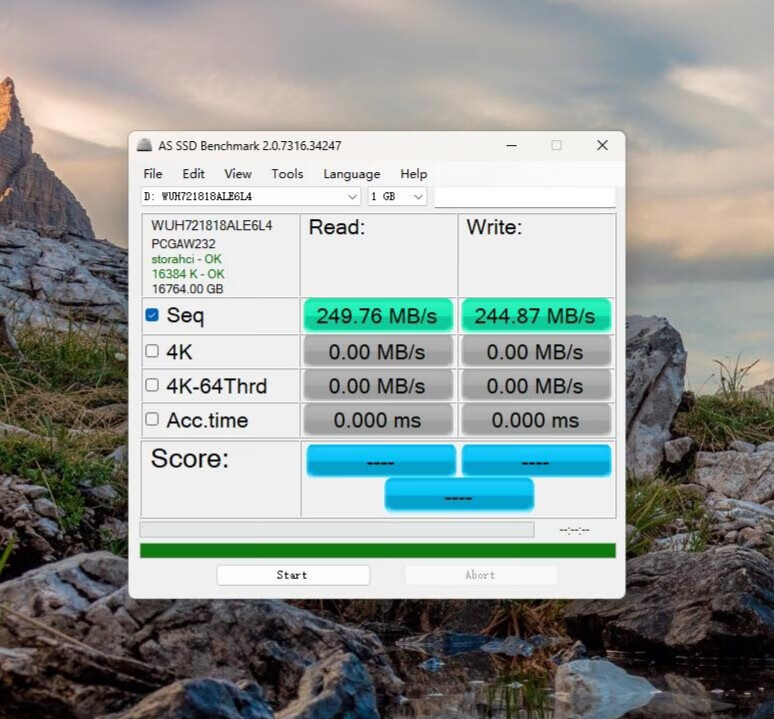Click the 4K write result 0.00 MB/s

[x=536, y=351]
